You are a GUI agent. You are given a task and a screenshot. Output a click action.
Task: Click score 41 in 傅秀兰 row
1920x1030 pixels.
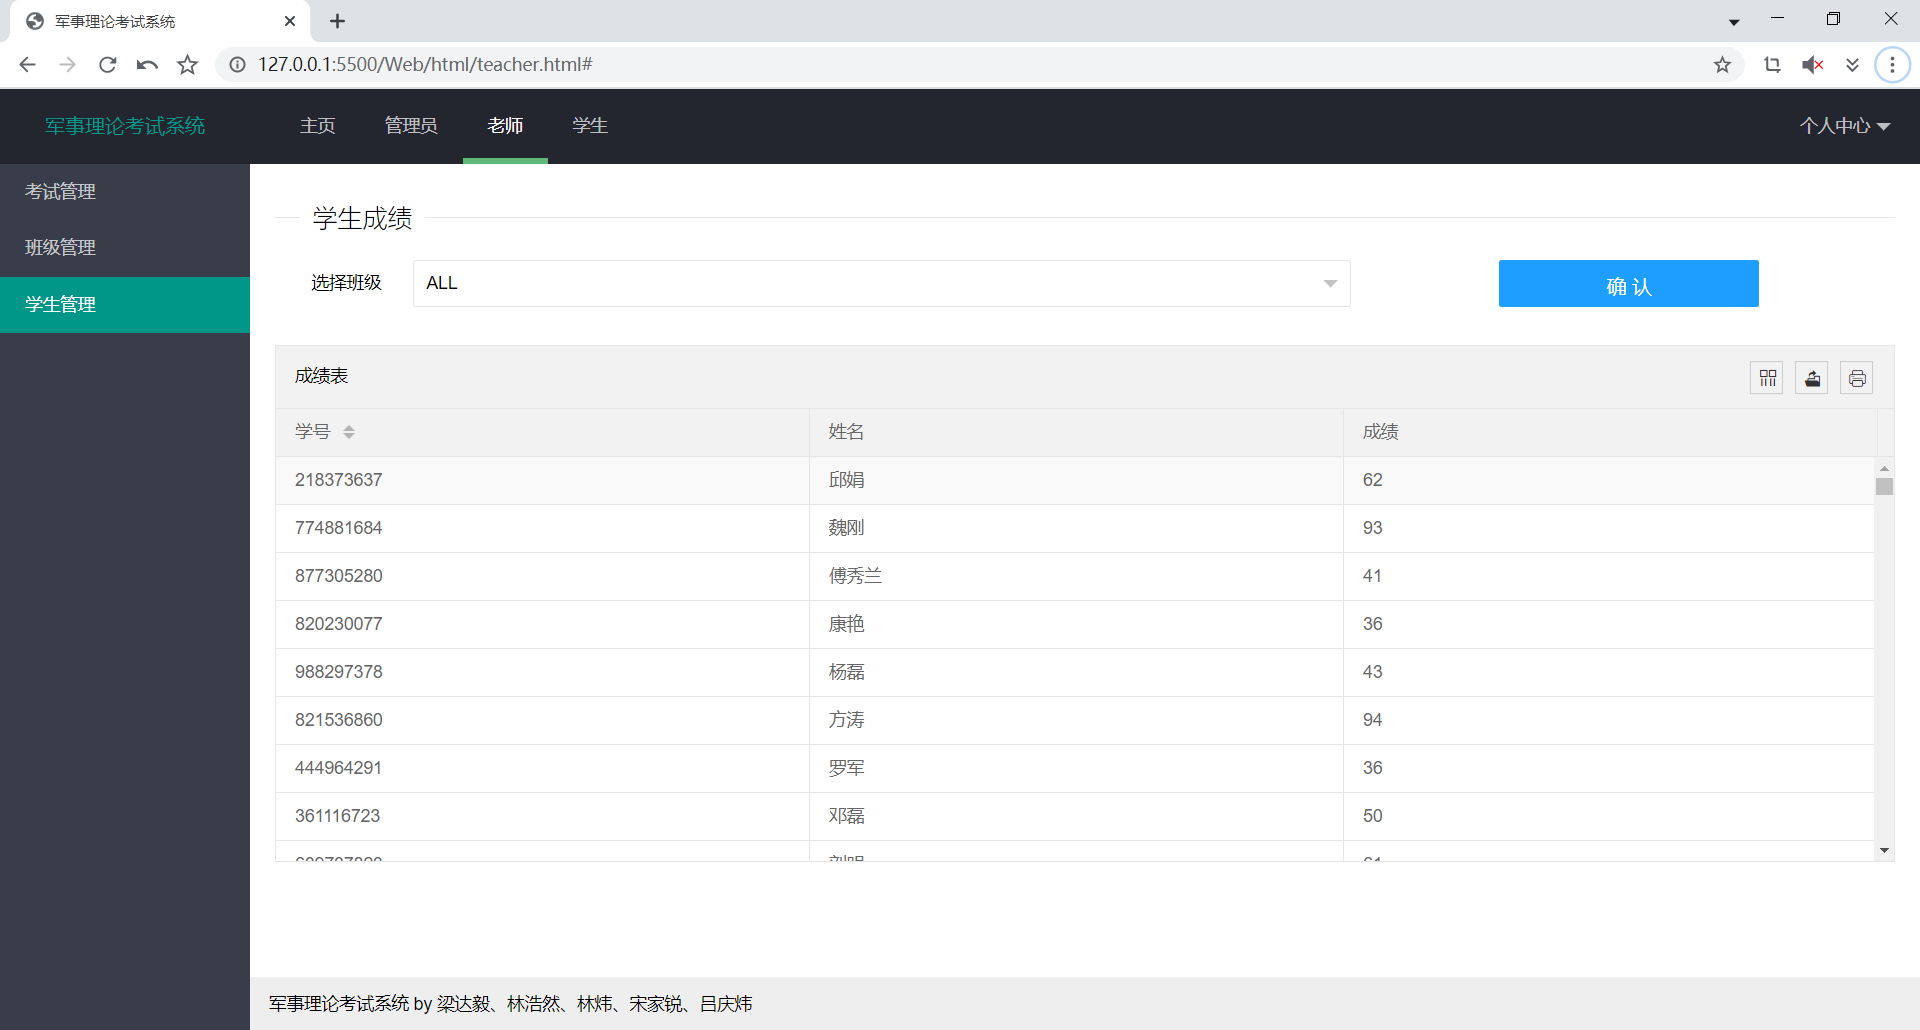tap(1609, 576)
